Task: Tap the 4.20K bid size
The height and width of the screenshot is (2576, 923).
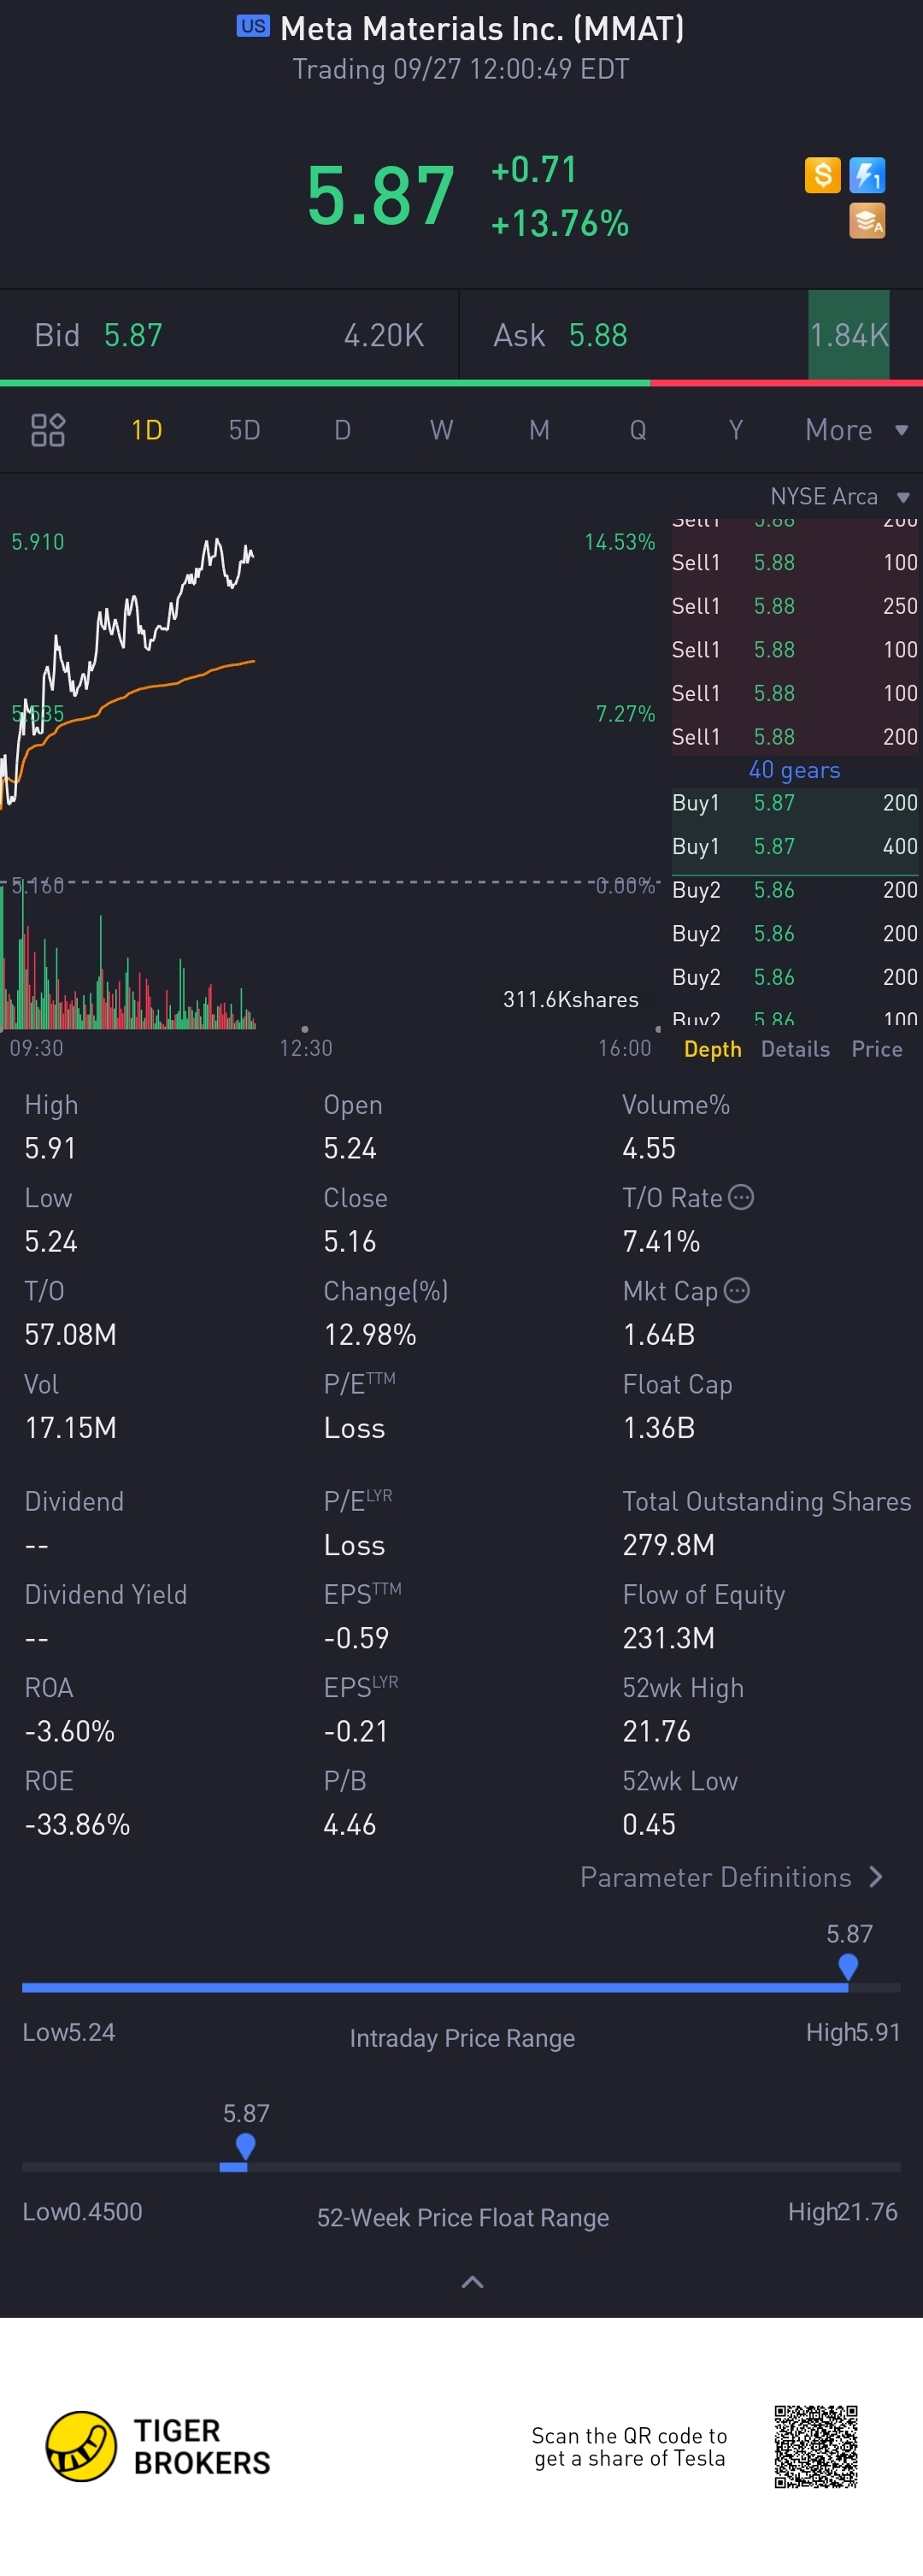Action: pyautogui.click(x=384, y=335)
